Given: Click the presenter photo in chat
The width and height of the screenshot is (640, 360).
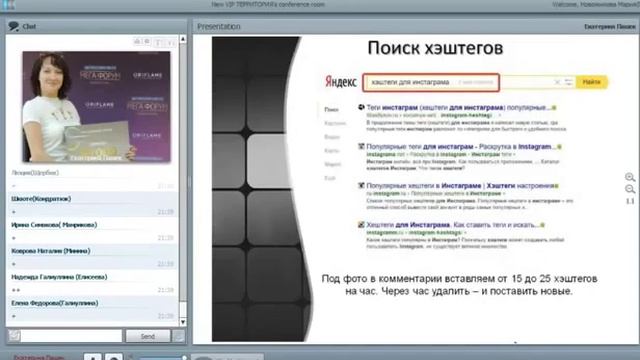Looking at the screenshot, I should [x=96, y=107].
